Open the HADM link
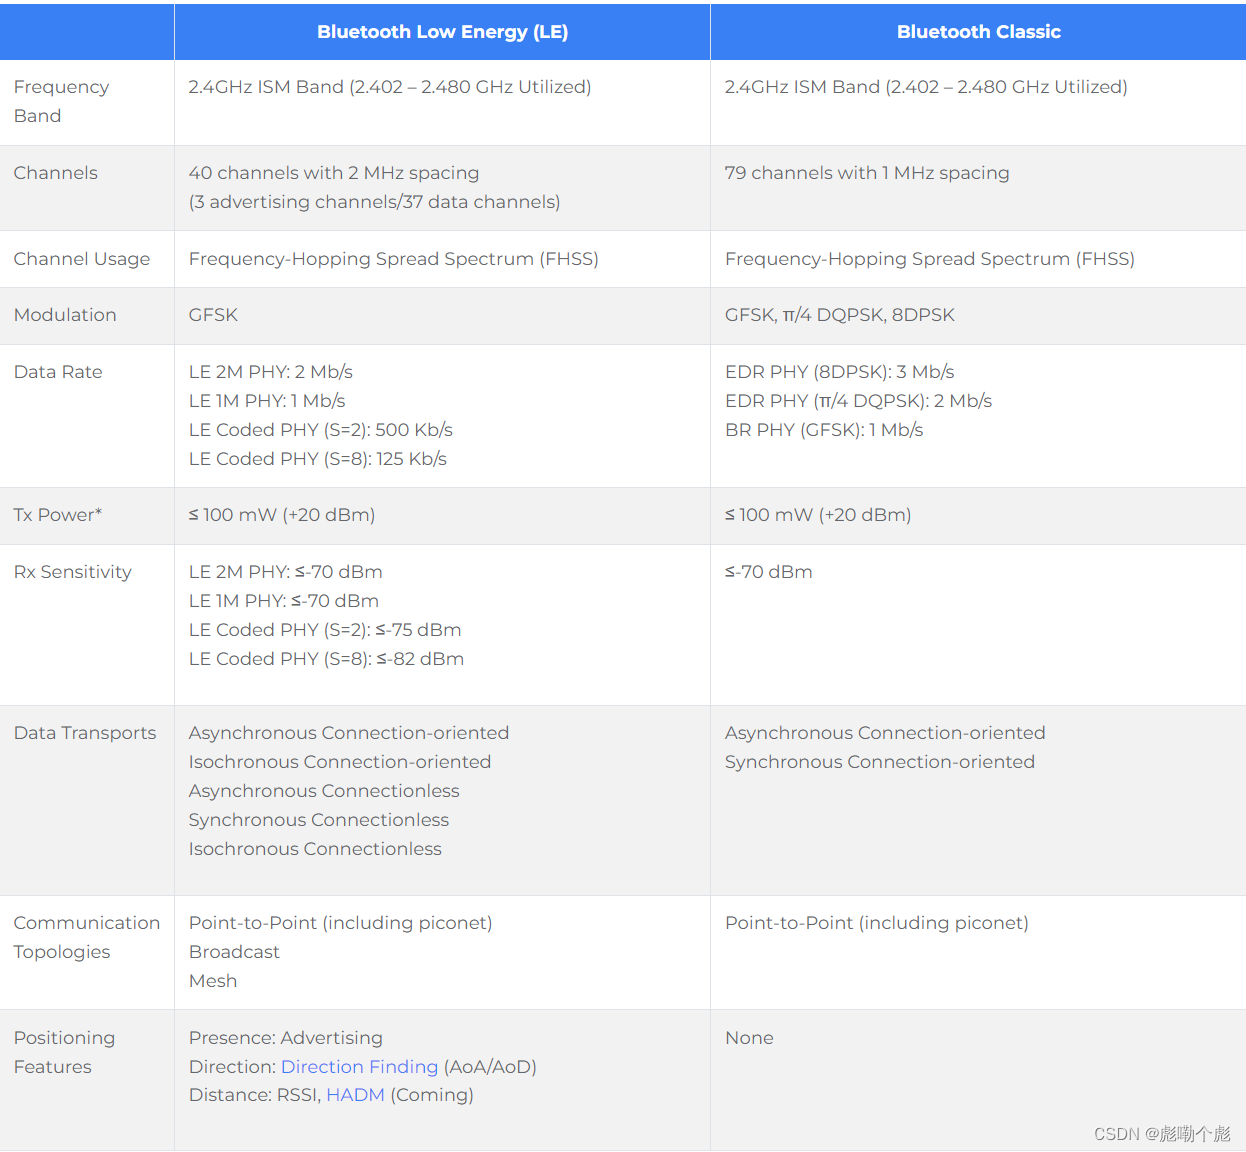The height and width of the screenshot is (1152, 1246). click(355, 1095)
